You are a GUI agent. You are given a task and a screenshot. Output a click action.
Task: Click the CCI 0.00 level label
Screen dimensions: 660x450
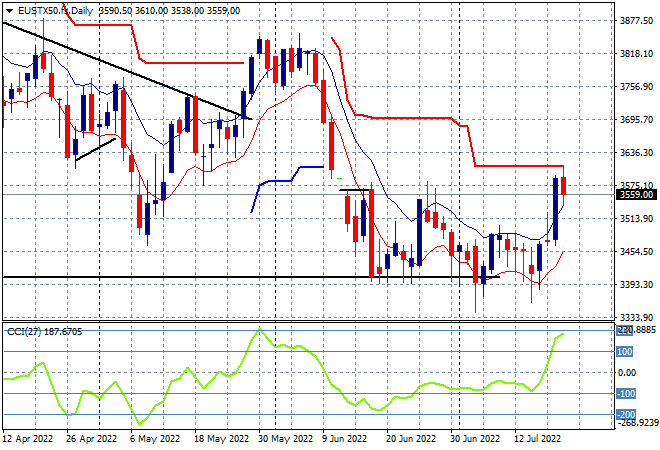[x=627, y=373]
